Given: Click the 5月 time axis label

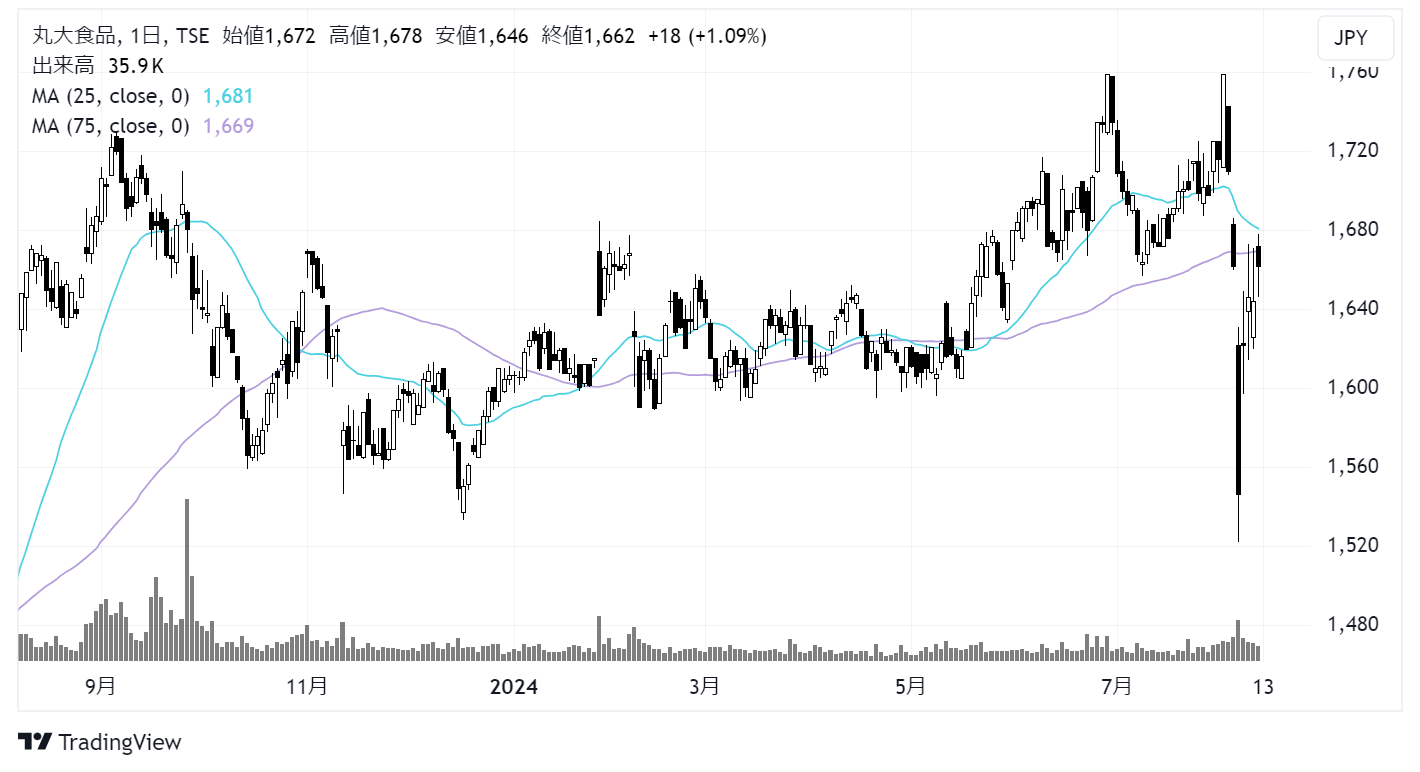Looking at the screenshot, I should pos(911,687).
